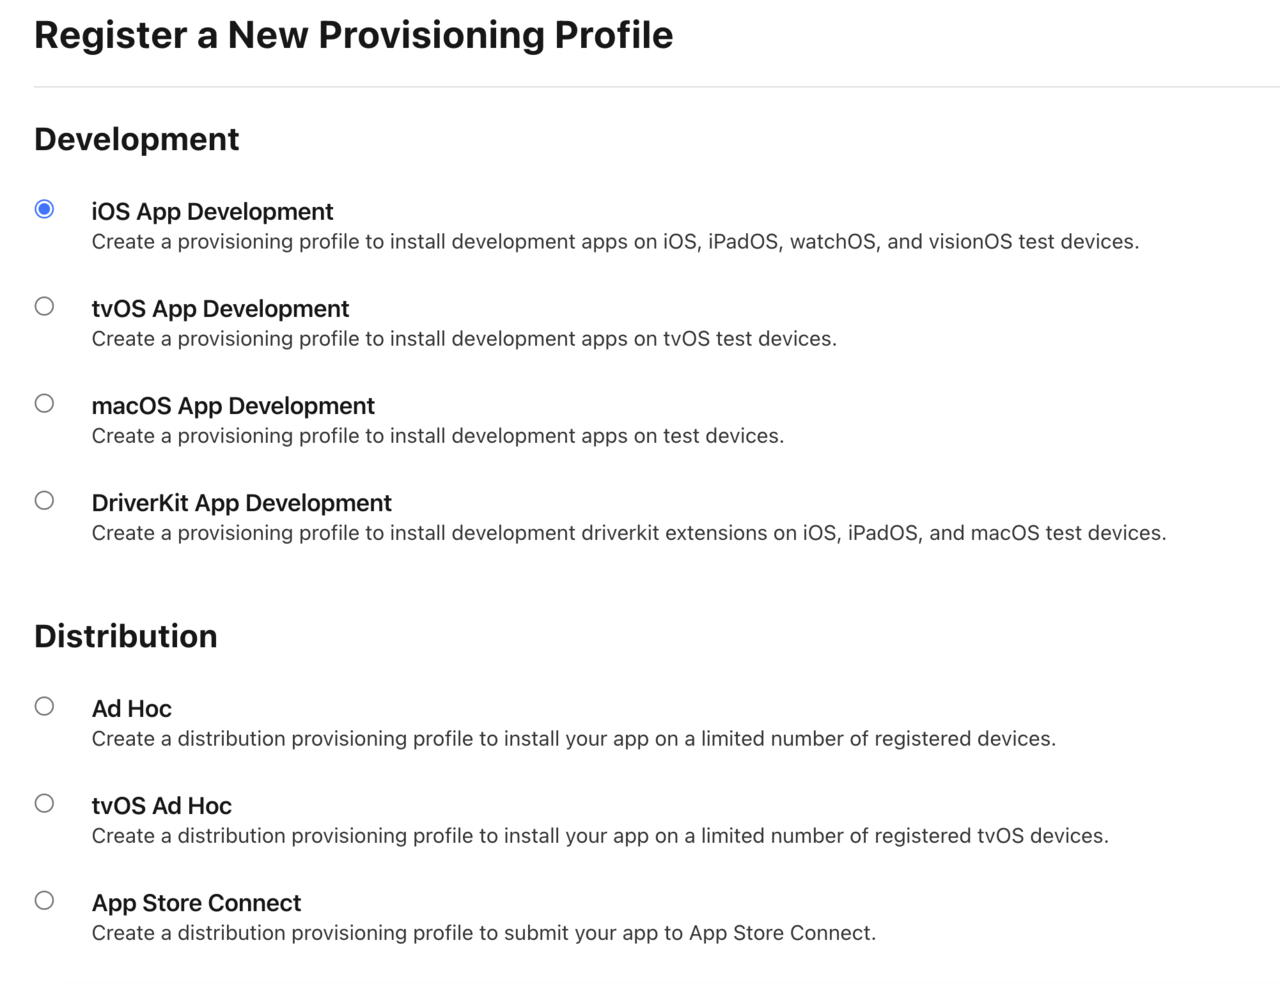This screenshot has width=1280, height=984.
Task: Click the Development section heading
Action: [136, 139]
